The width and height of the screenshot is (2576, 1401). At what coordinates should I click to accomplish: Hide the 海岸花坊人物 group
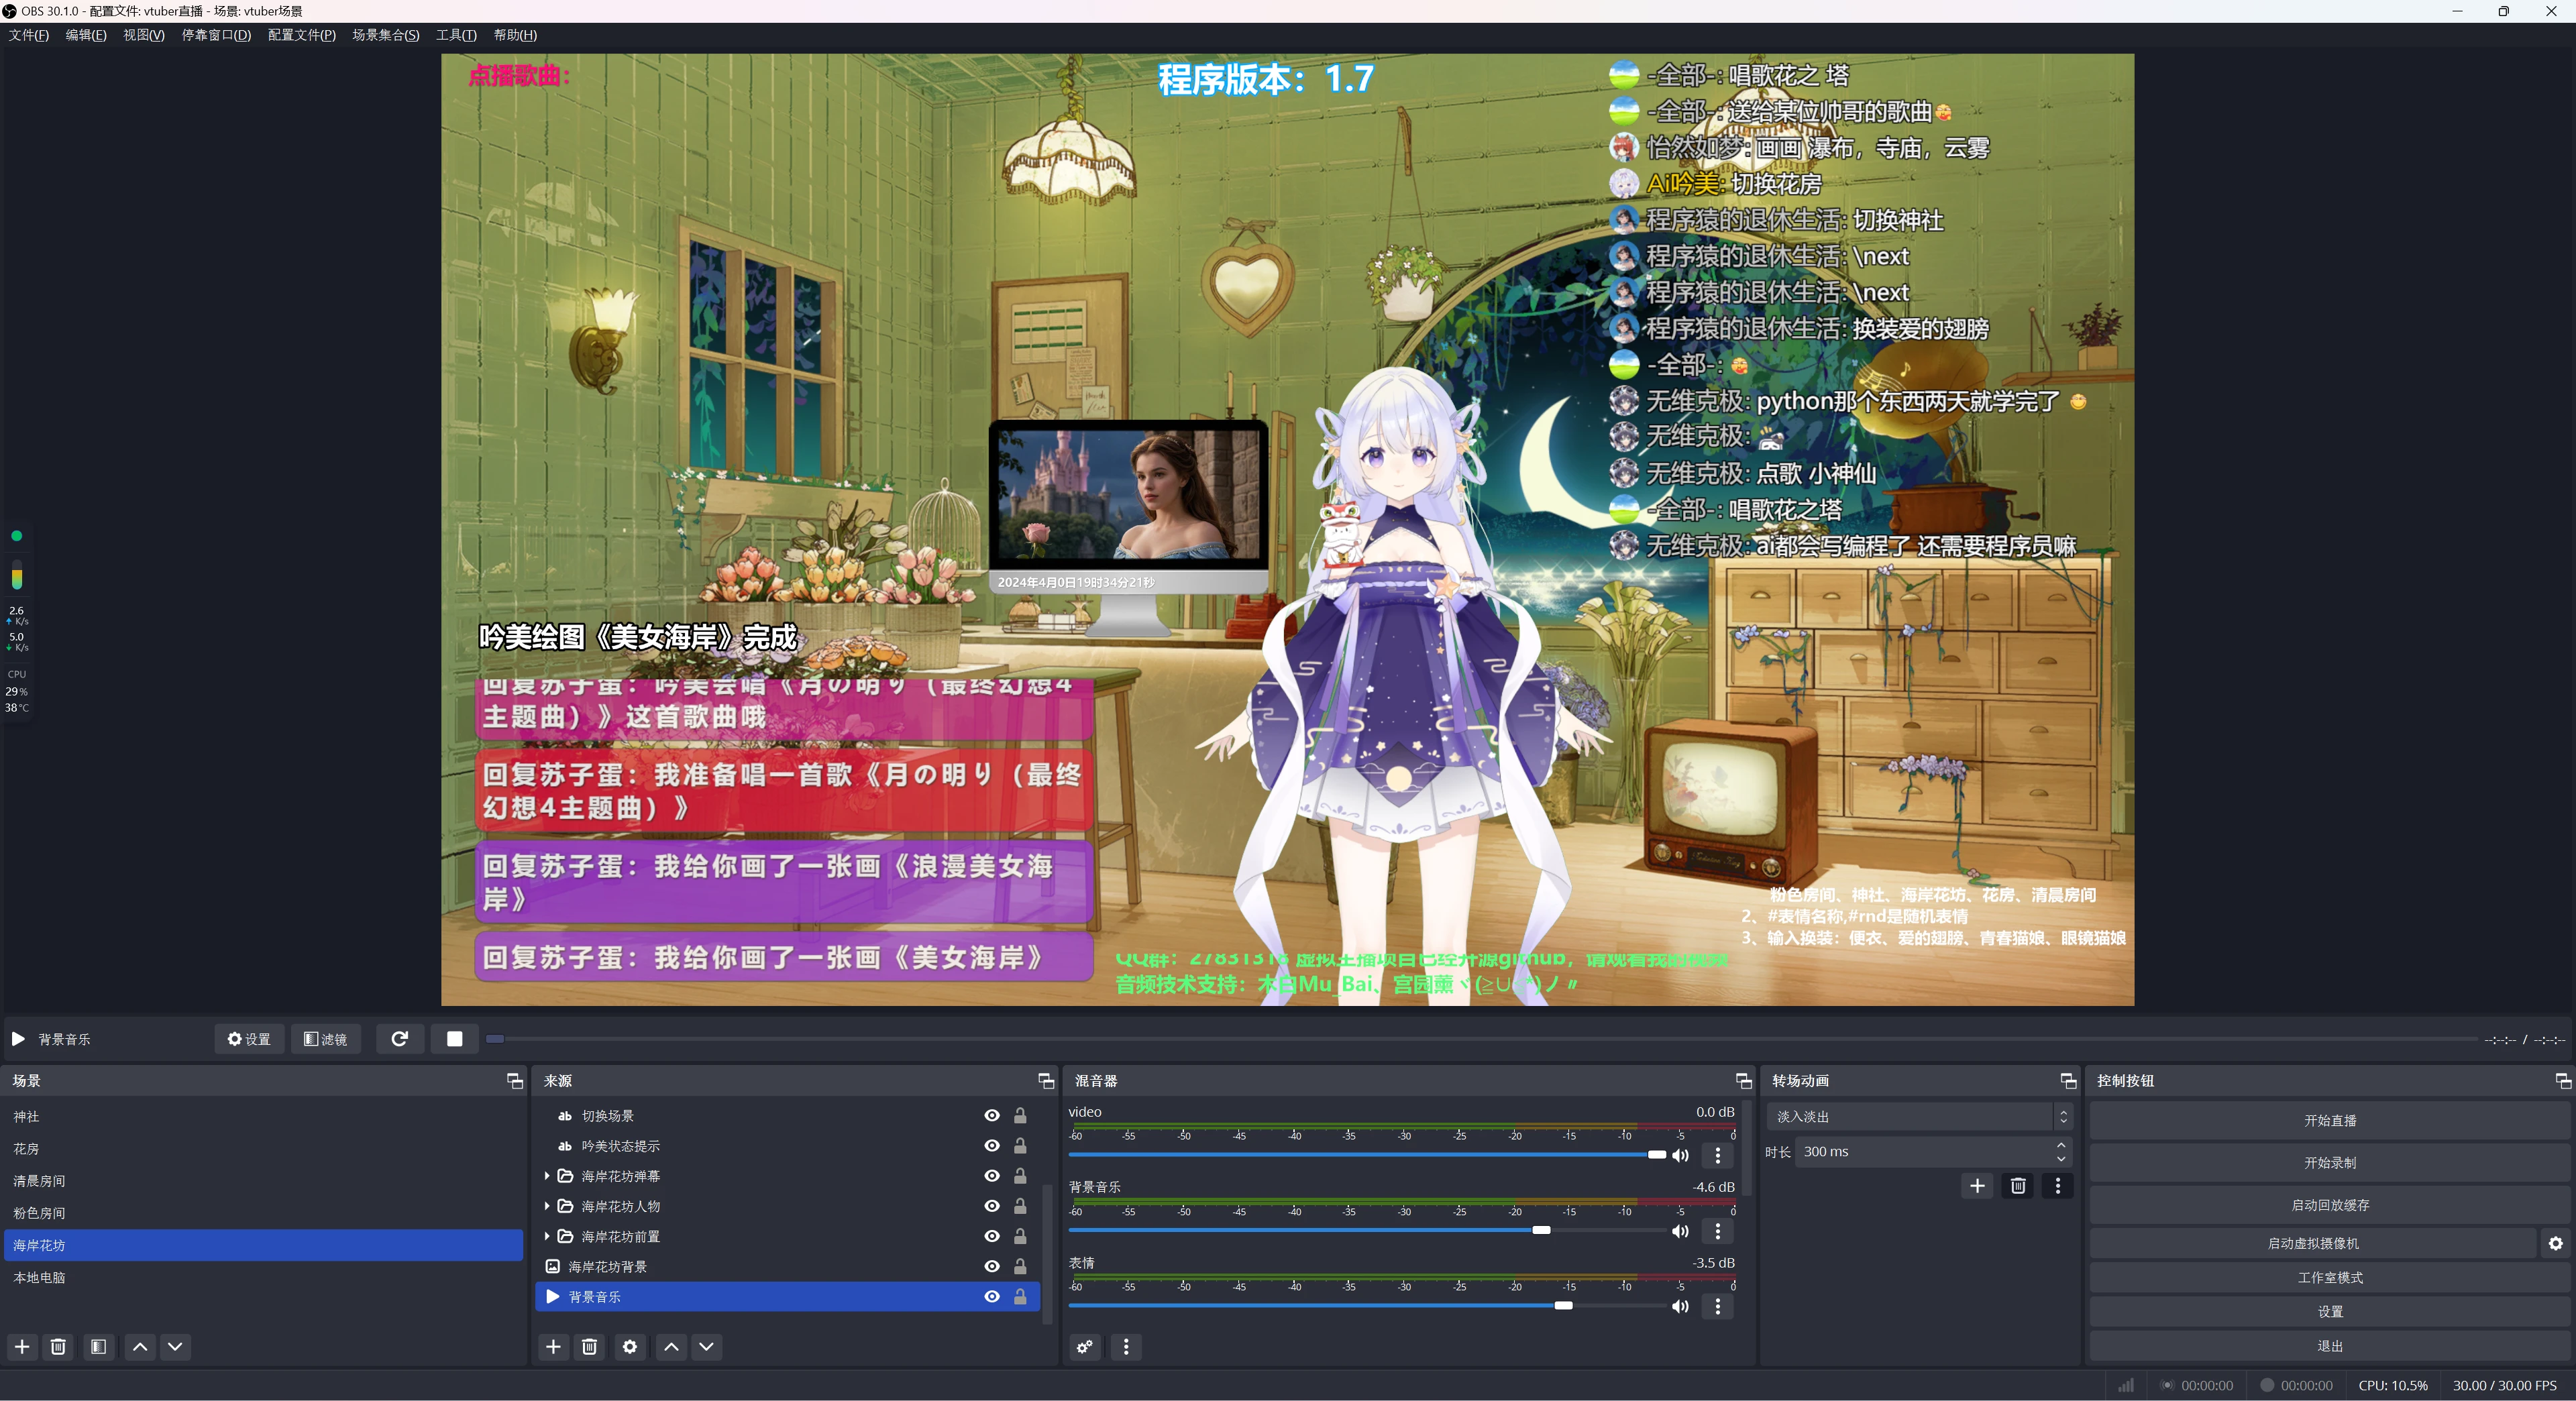991,1205
